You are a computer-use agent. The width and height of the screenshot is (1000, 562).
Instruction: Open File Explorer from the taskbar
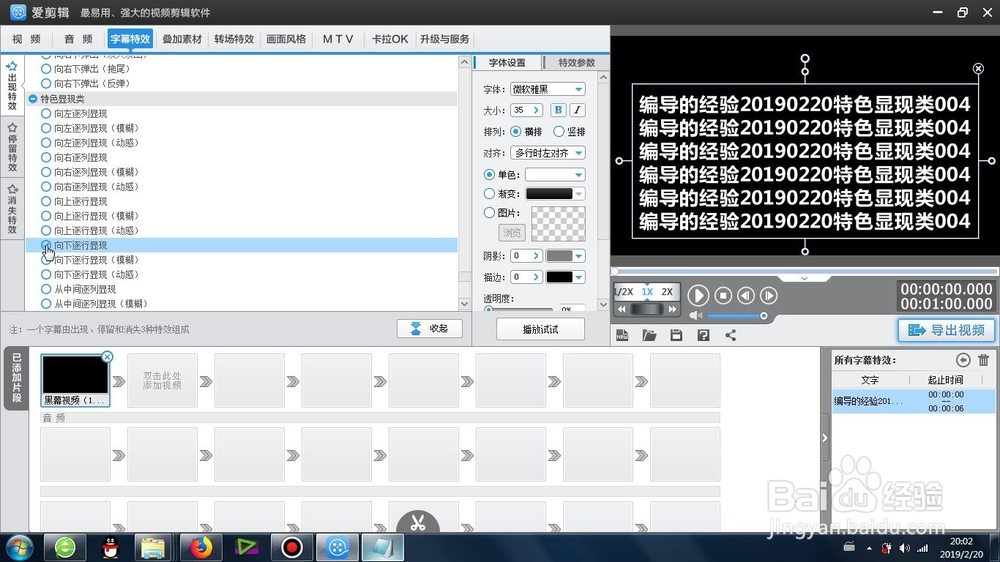coord(153,547)
